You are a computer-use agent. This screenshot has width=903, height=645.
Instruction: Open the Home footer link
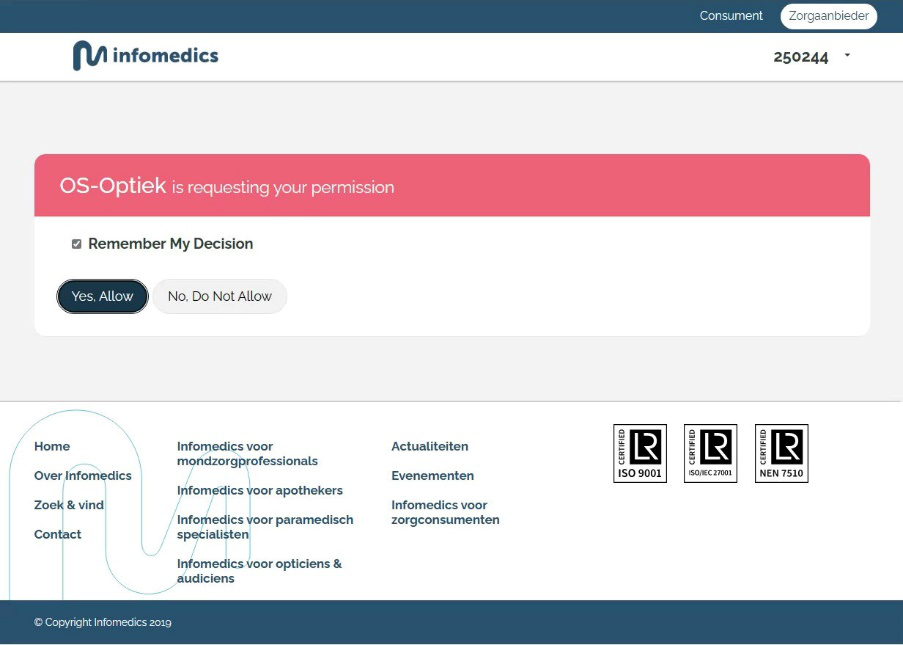click(52, 447)
